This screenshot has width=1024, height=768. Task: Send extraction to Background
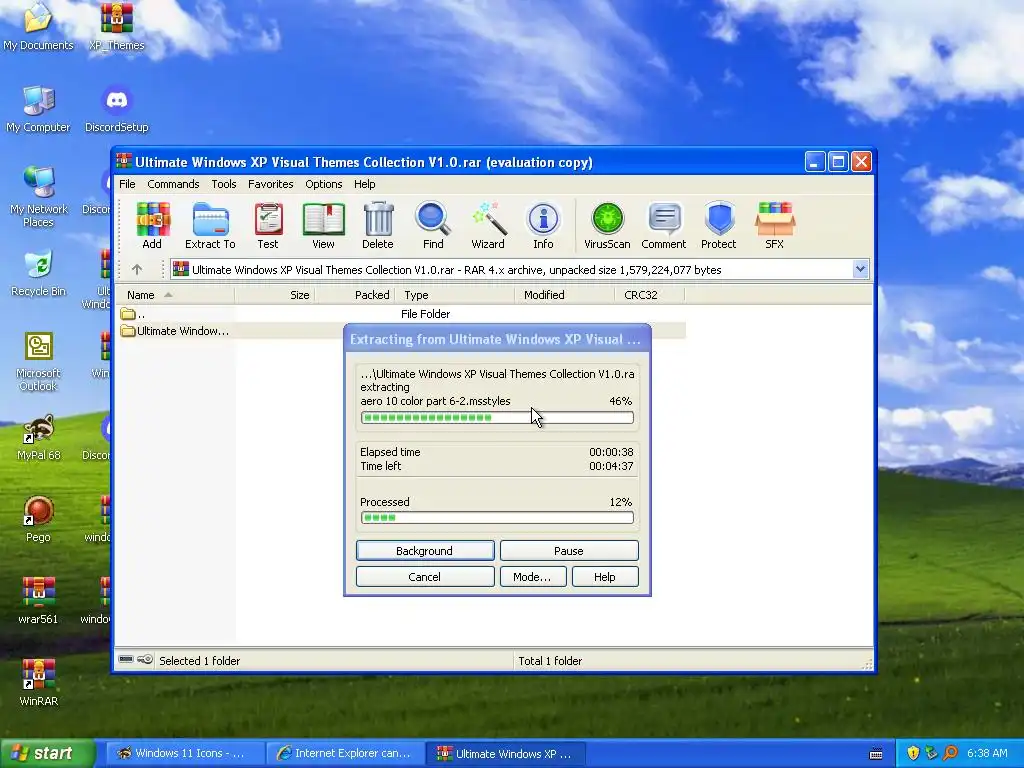click(425, 551)
